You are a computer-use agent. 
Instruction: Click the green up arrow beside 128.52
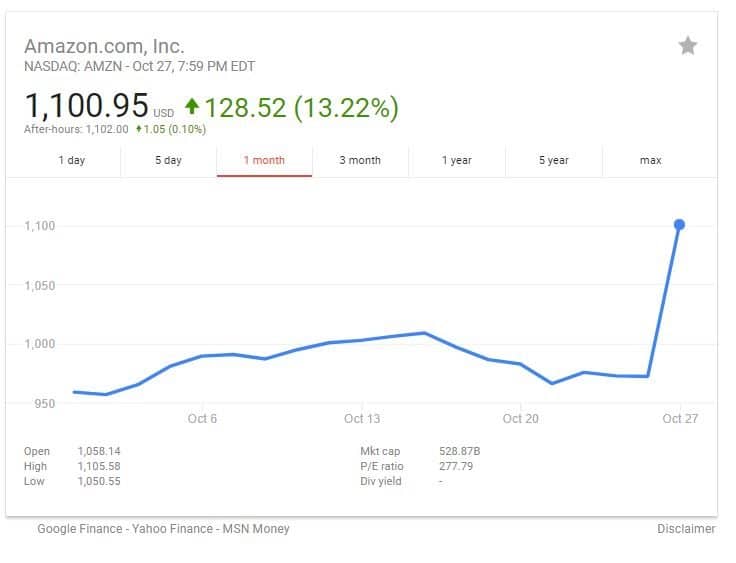coord(192,107)
